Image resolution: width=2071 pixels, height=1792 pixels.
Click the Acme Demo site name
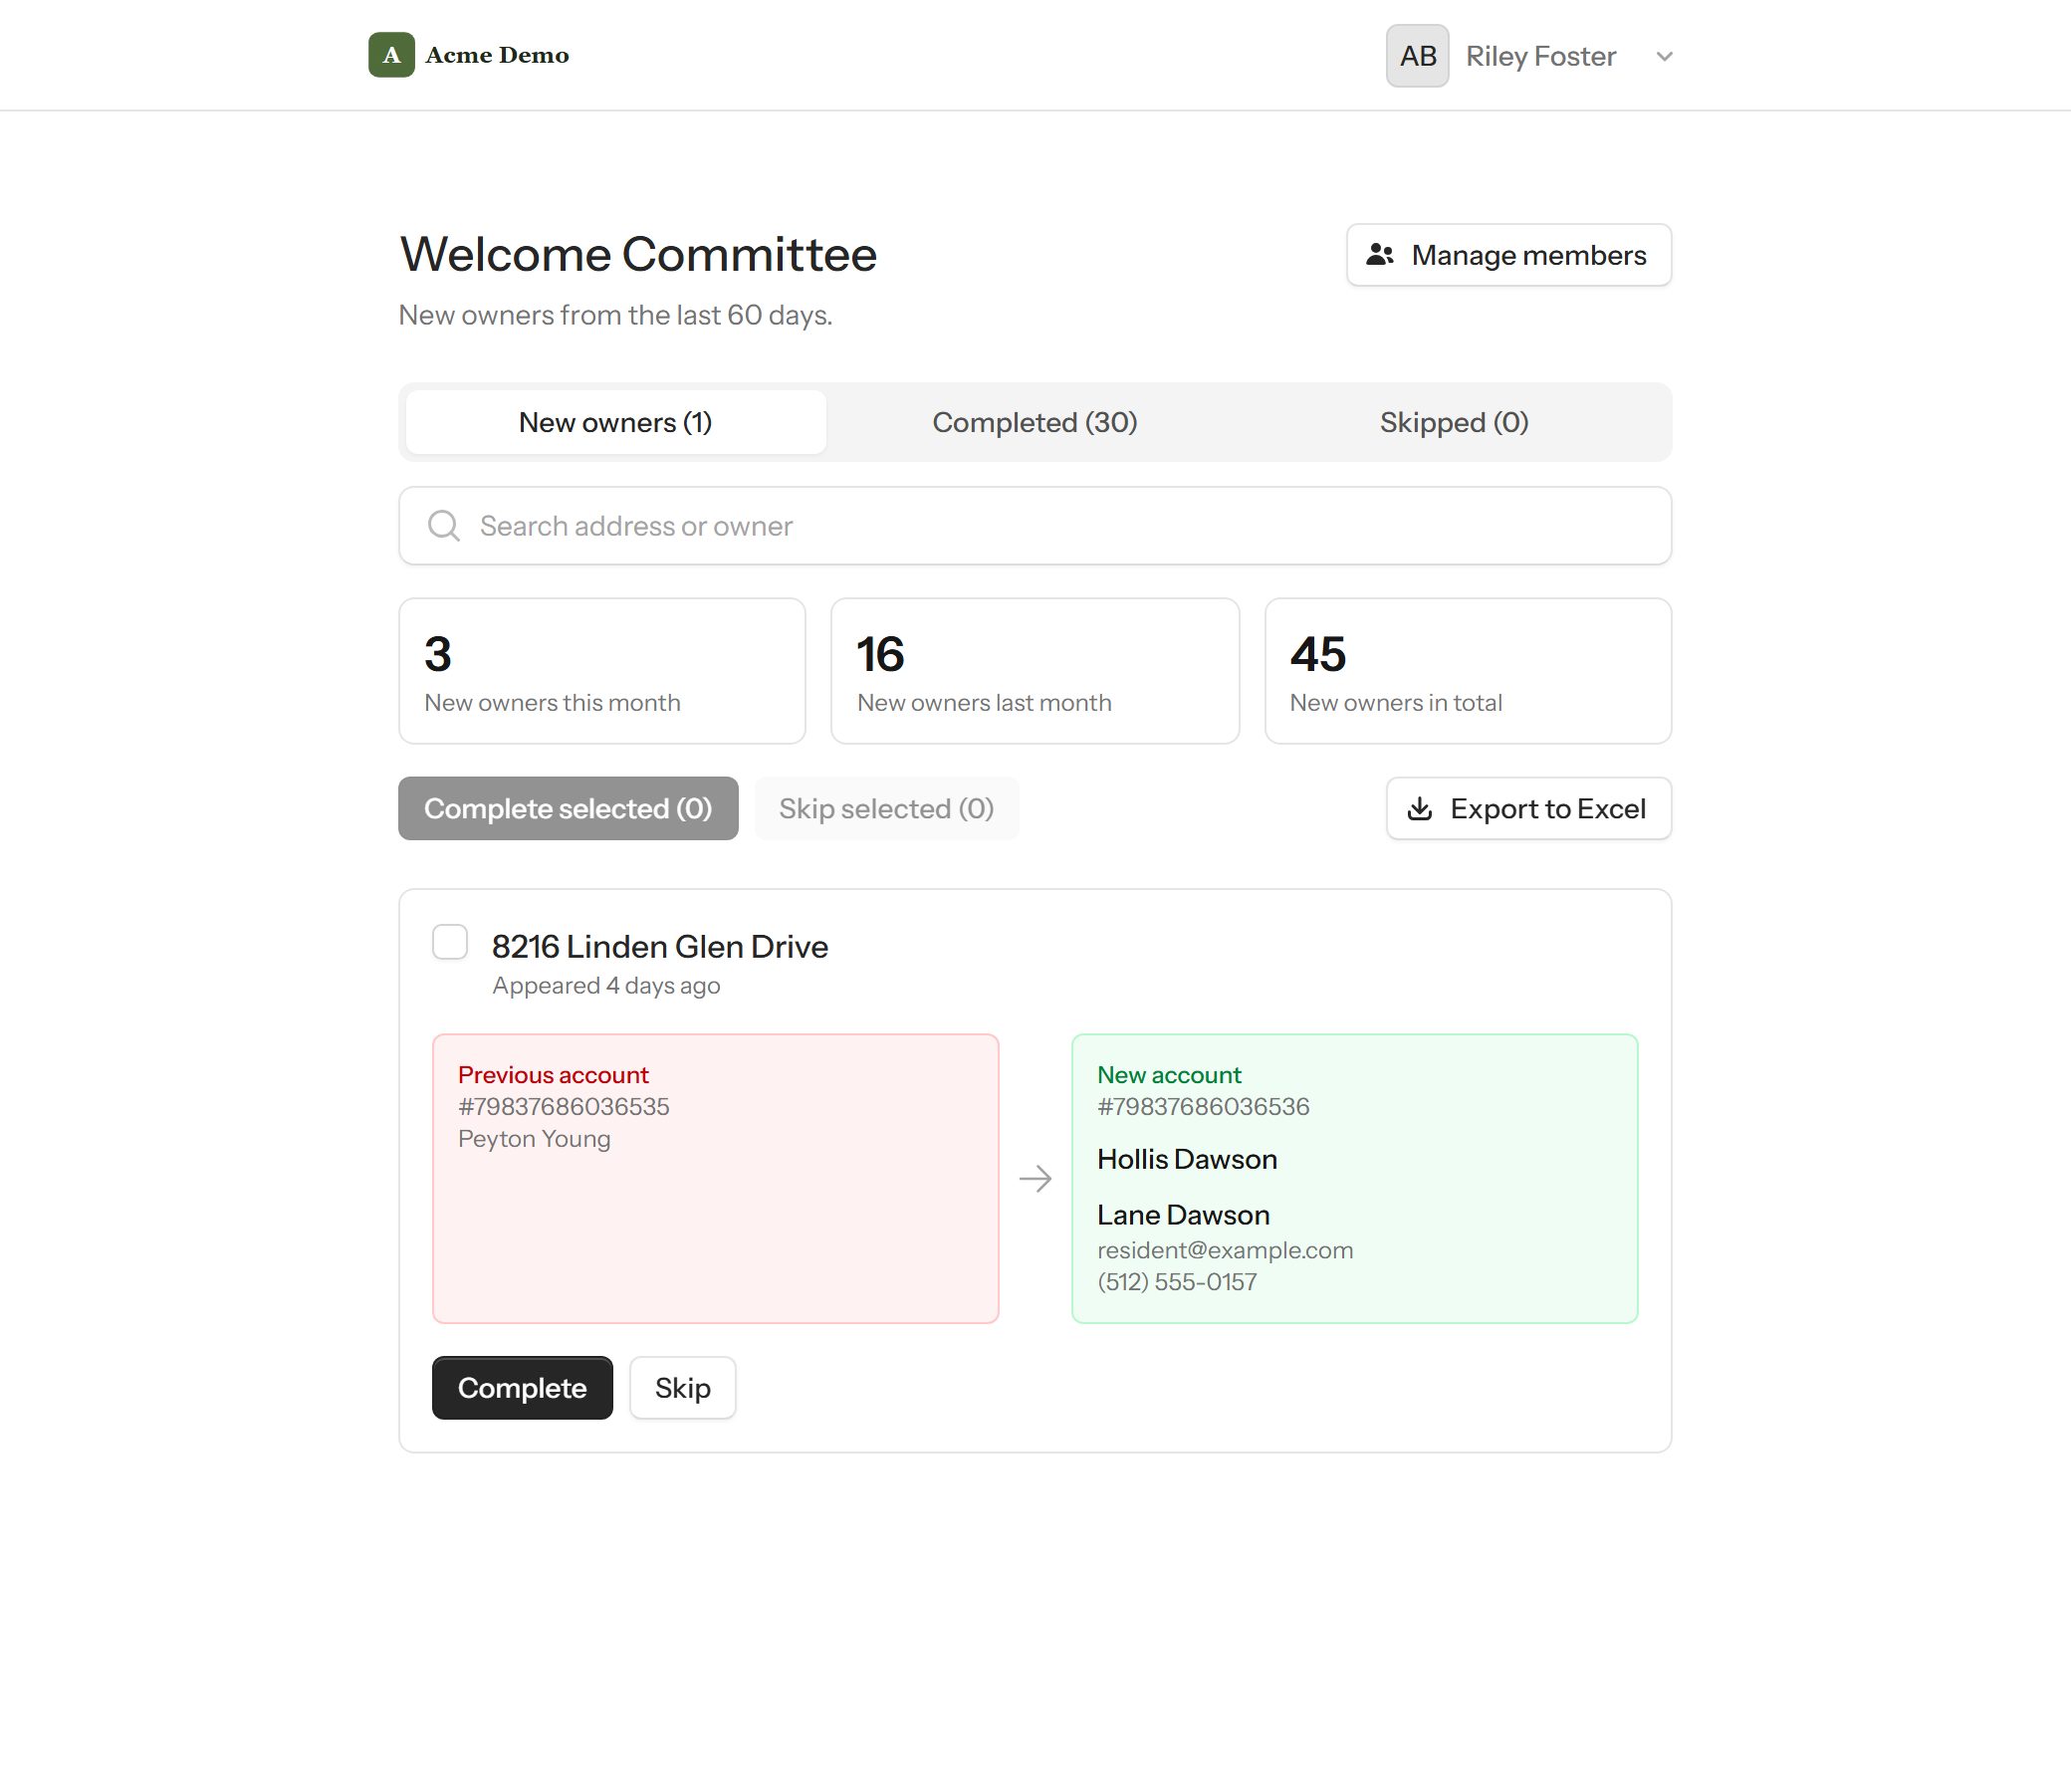[x=497, y=55]
